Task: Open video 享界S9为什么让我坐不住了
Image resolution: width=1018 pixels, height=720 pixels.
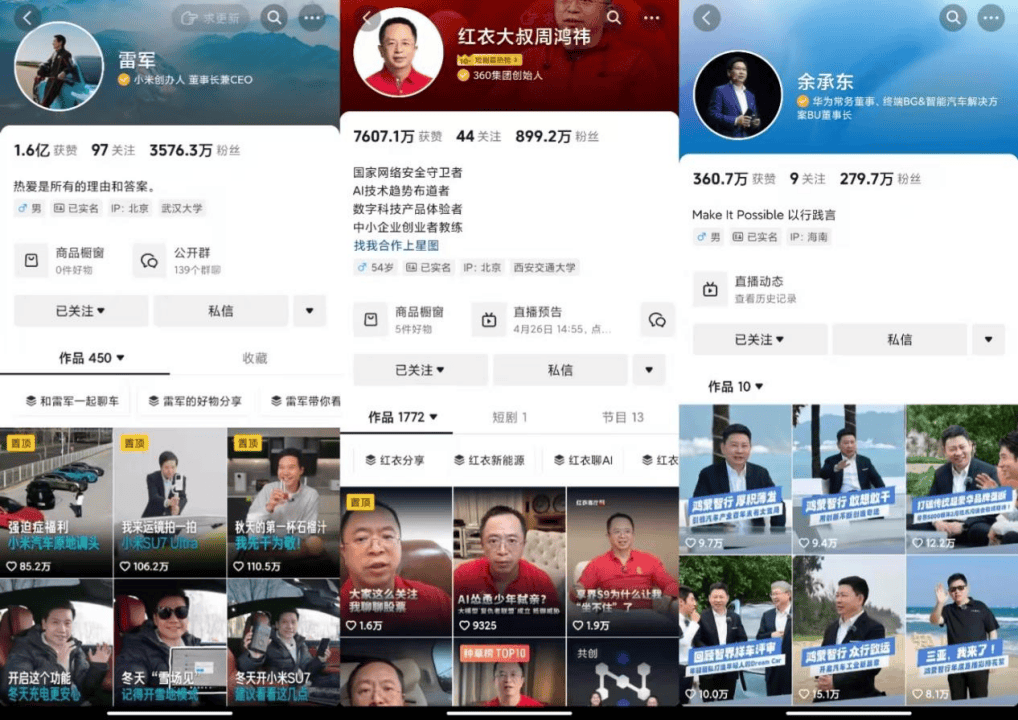Action: pyautogui.click(x=623, y=562)
